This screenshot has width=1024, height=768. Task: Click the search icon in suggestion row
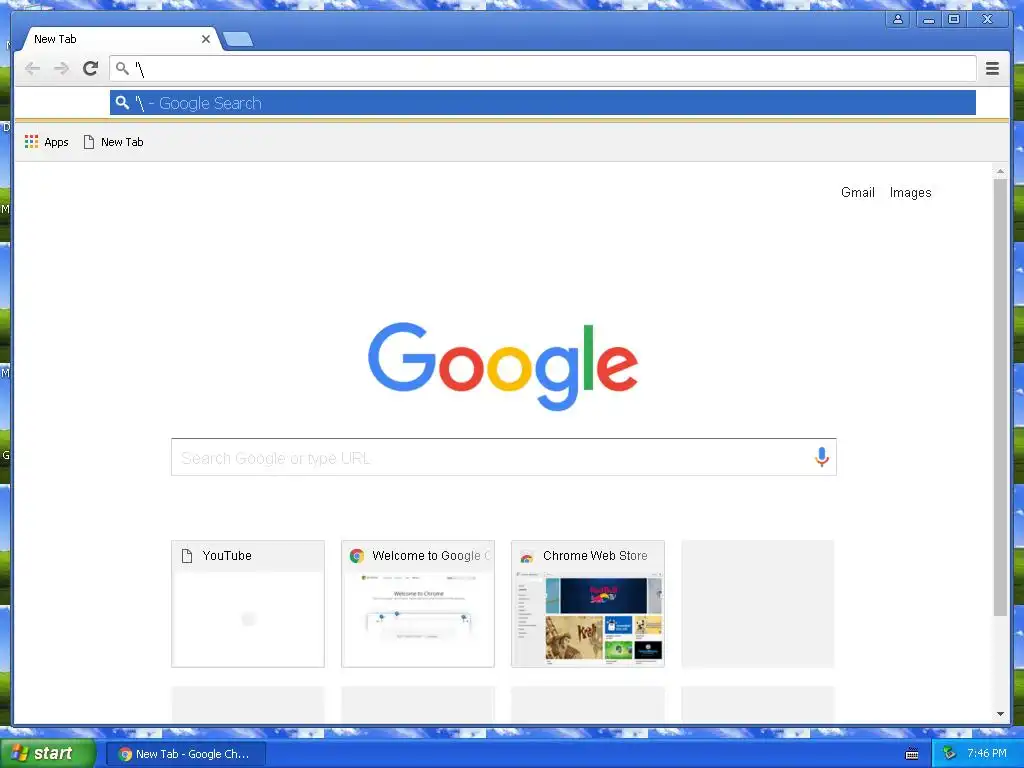coord(122,103)
